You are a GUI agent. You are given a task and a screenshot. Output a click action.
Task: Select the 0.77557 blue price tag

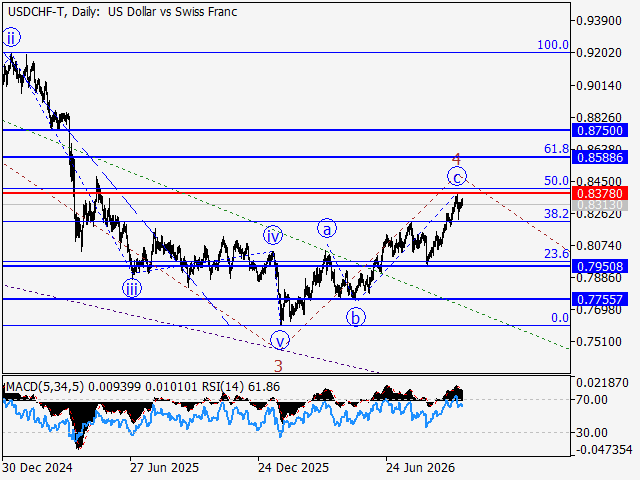600,300
